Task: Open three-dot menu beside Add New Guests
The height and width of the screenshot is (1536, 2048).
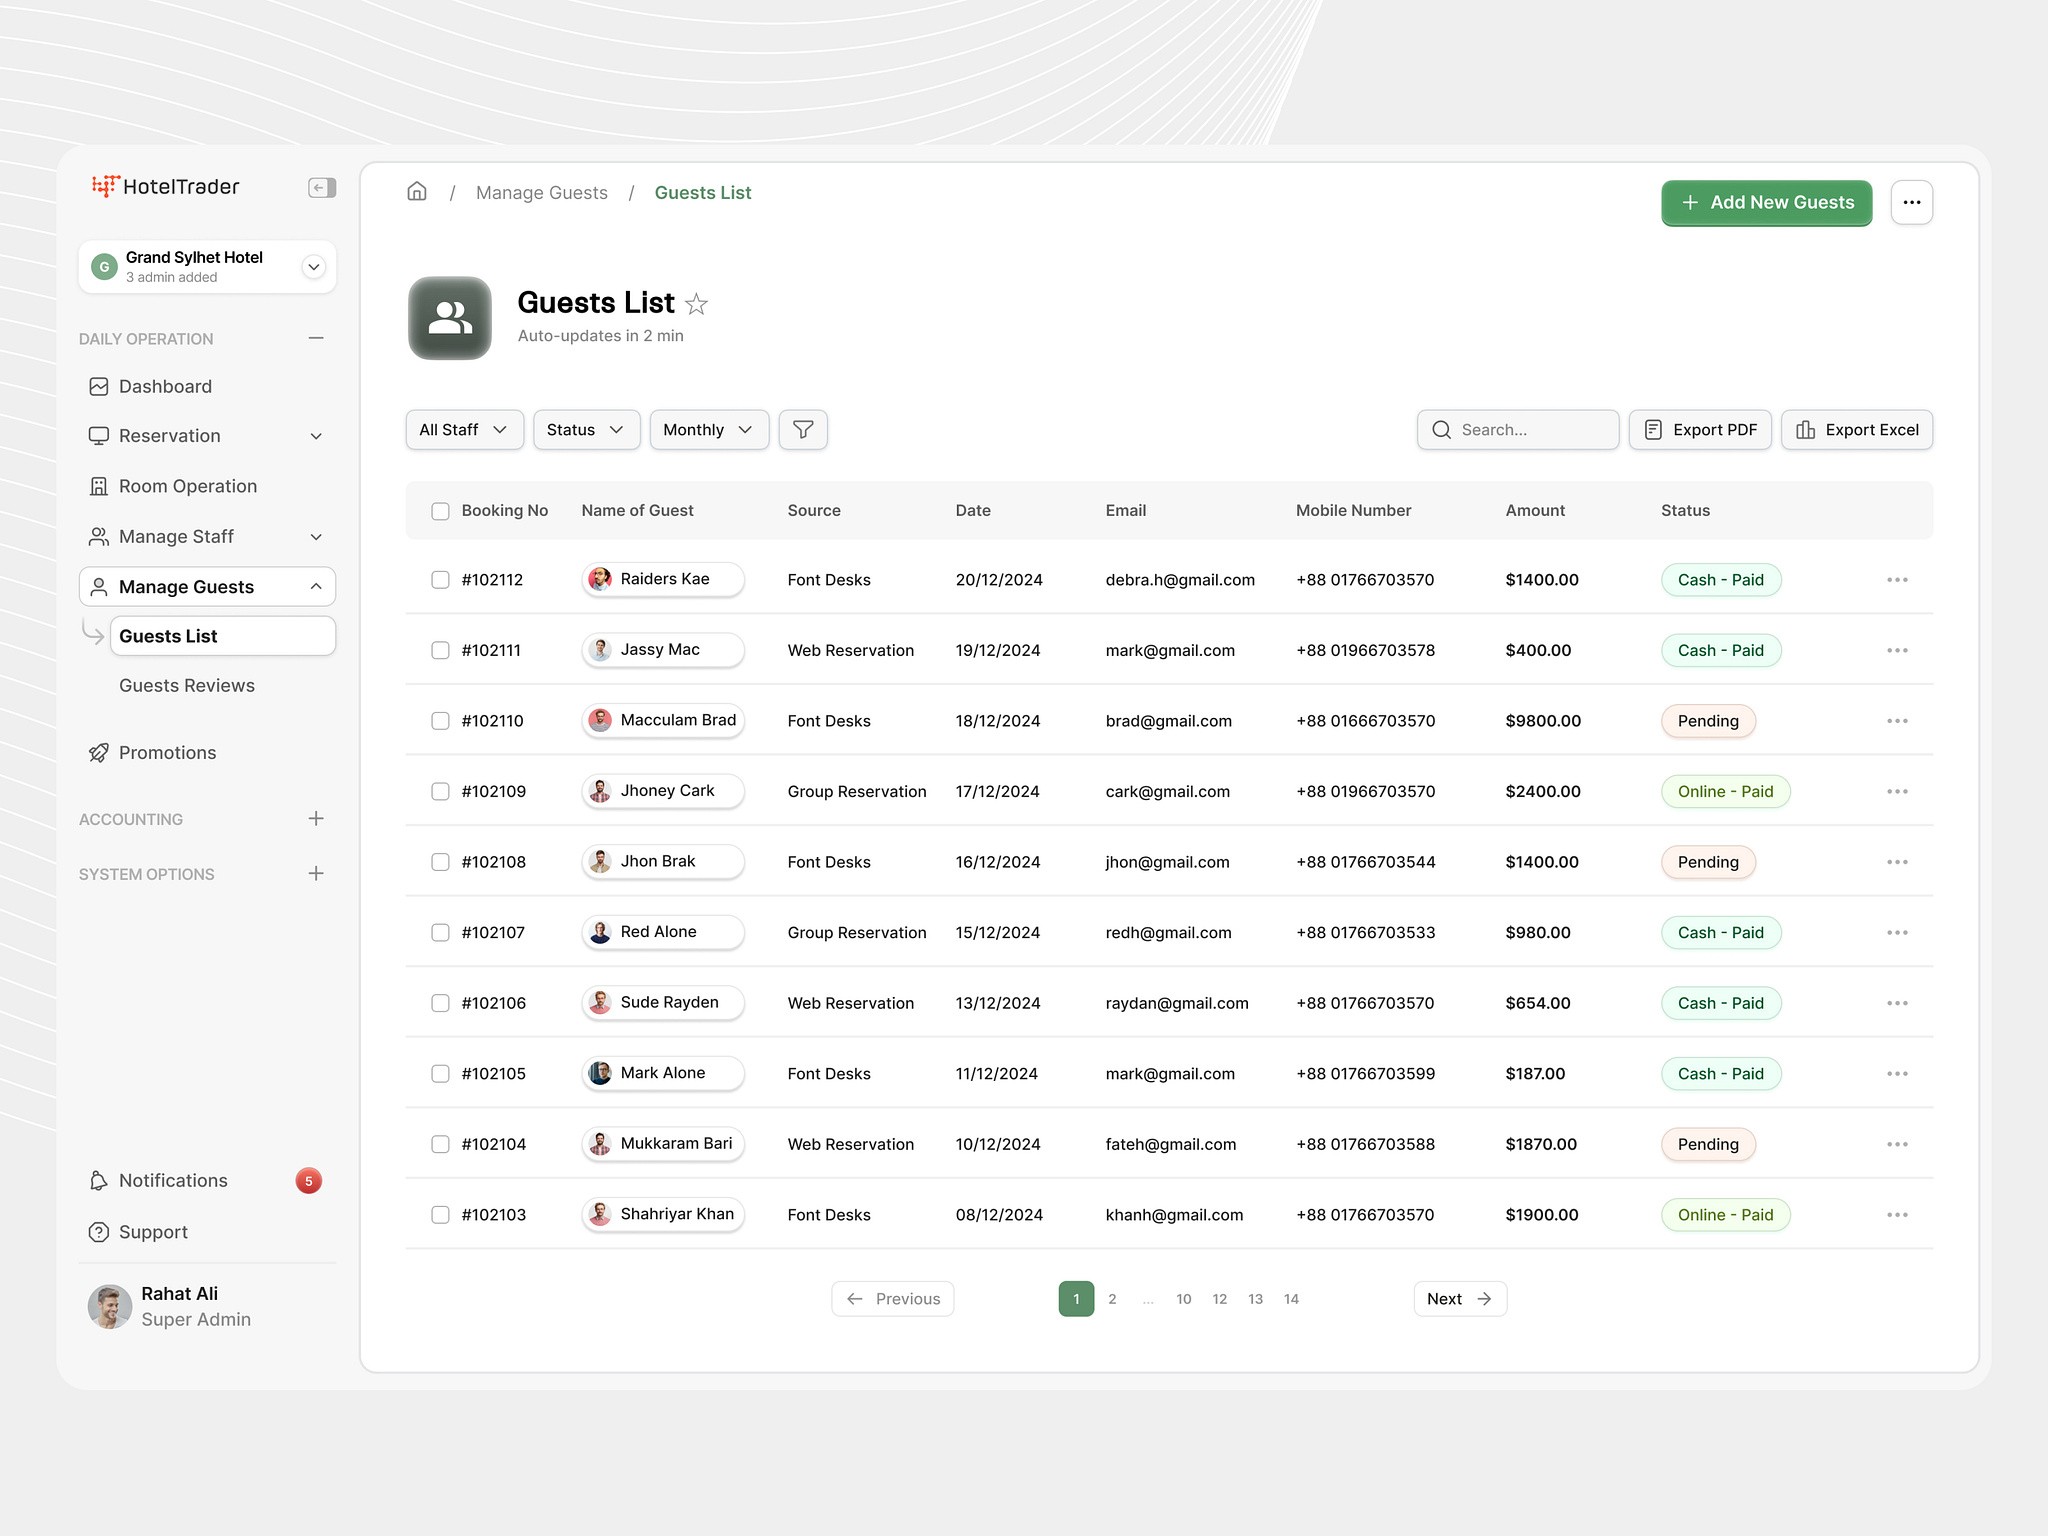Action: [x=1911, y=203]
